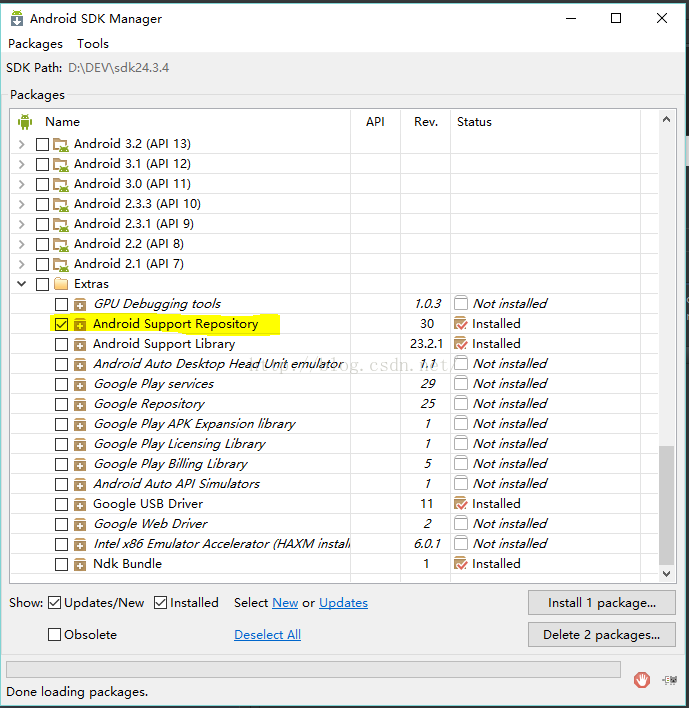Click the Android 2.2 (API 8) platform folder icon

[61, 244]
